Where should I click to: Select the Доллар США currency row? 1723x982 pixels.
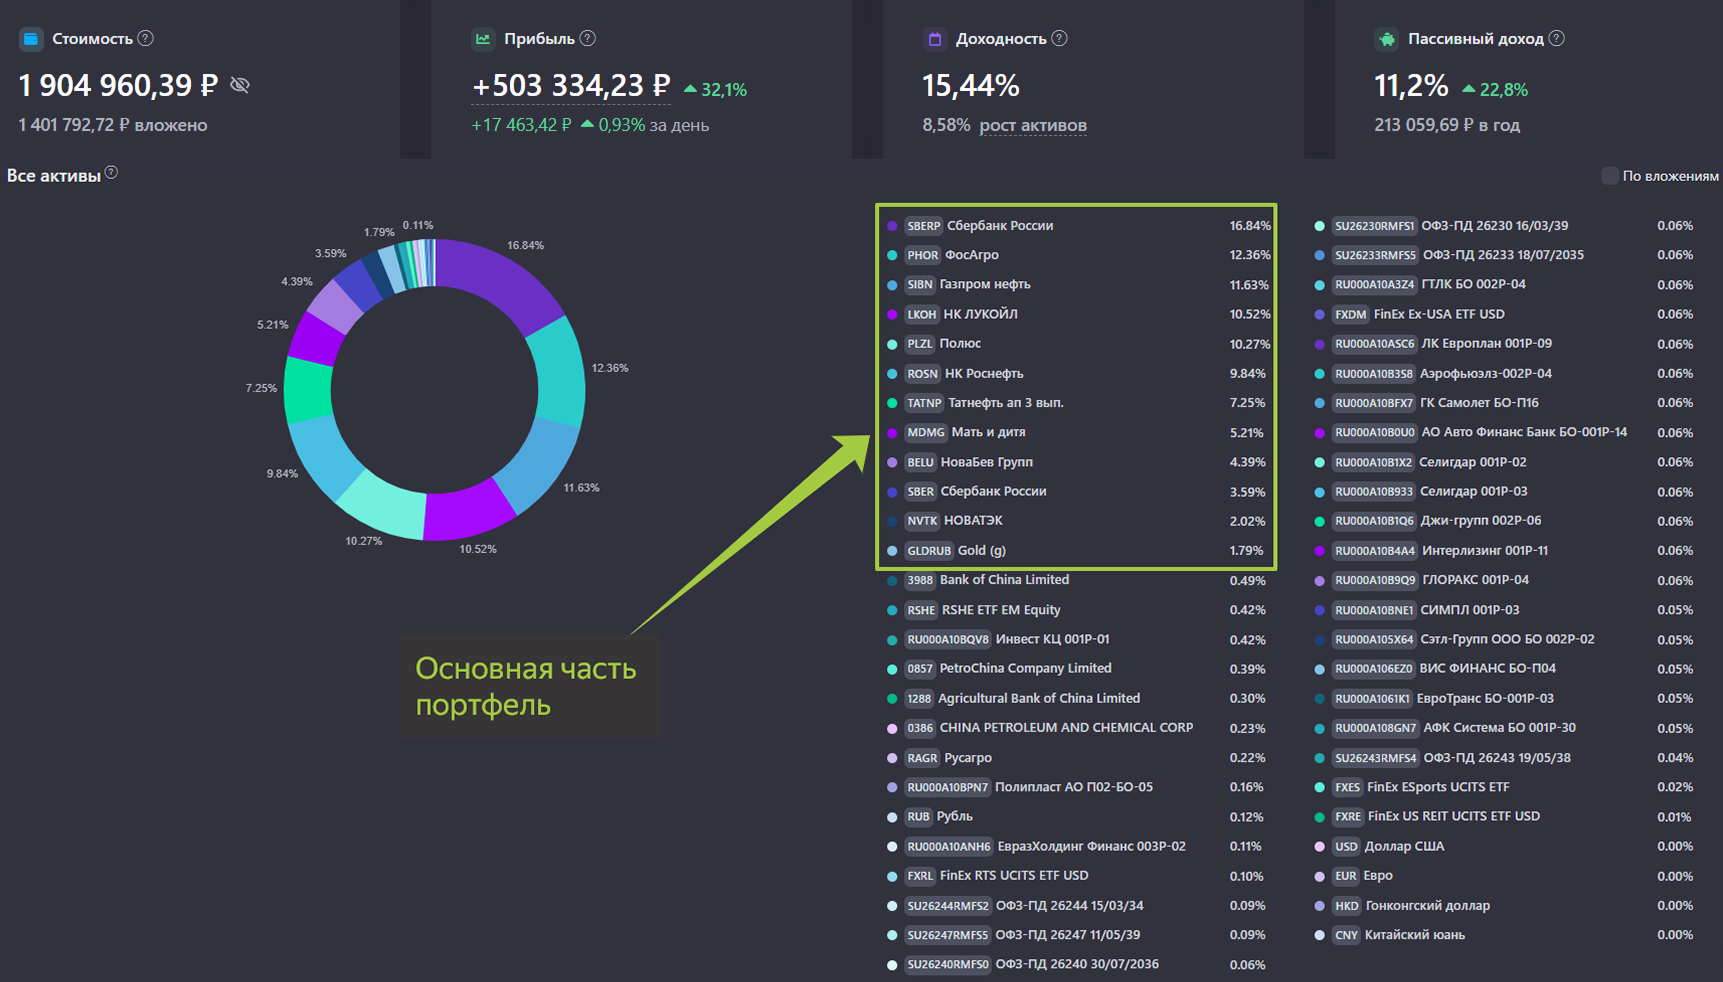coord(1505,846)
